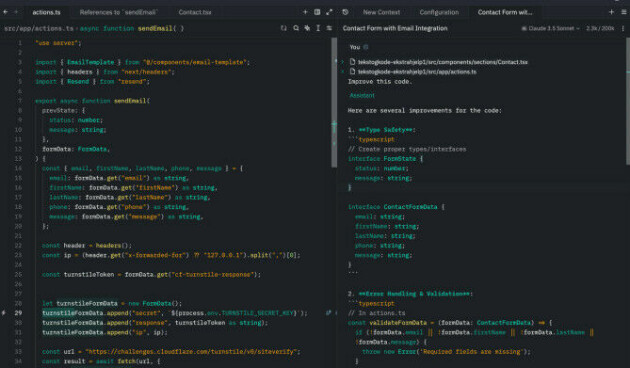Open a new tab with editor plus icon

click(305, 12)
